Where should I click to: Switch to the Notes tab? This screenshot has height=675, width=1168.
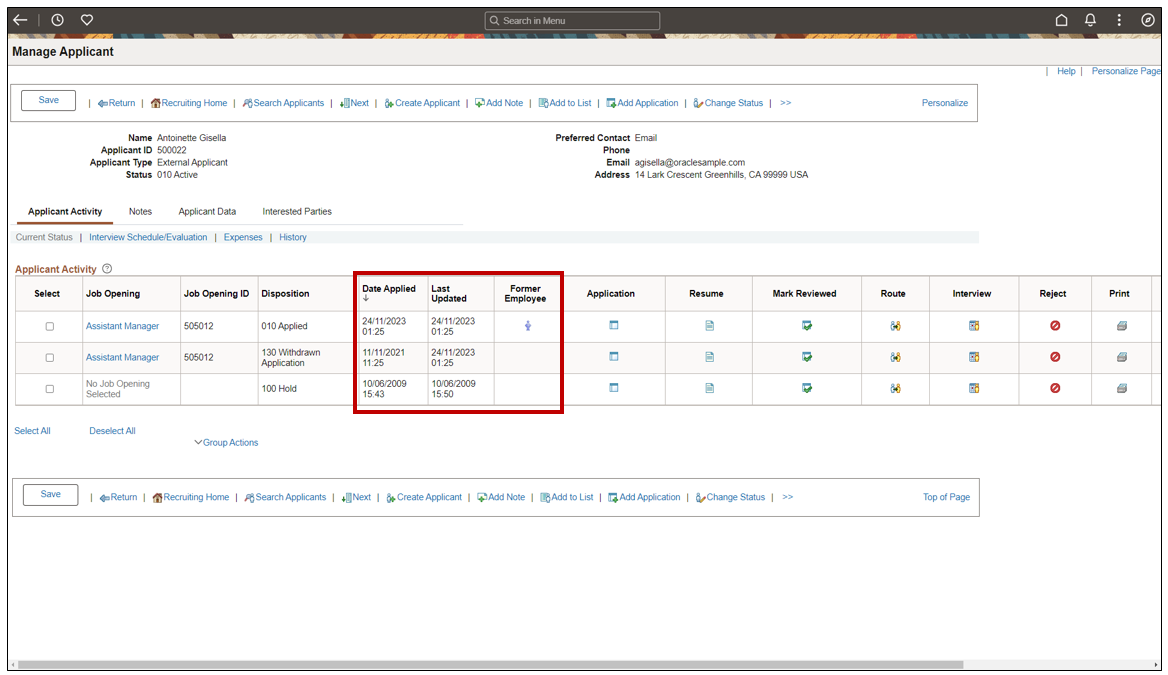pos(140,212)
